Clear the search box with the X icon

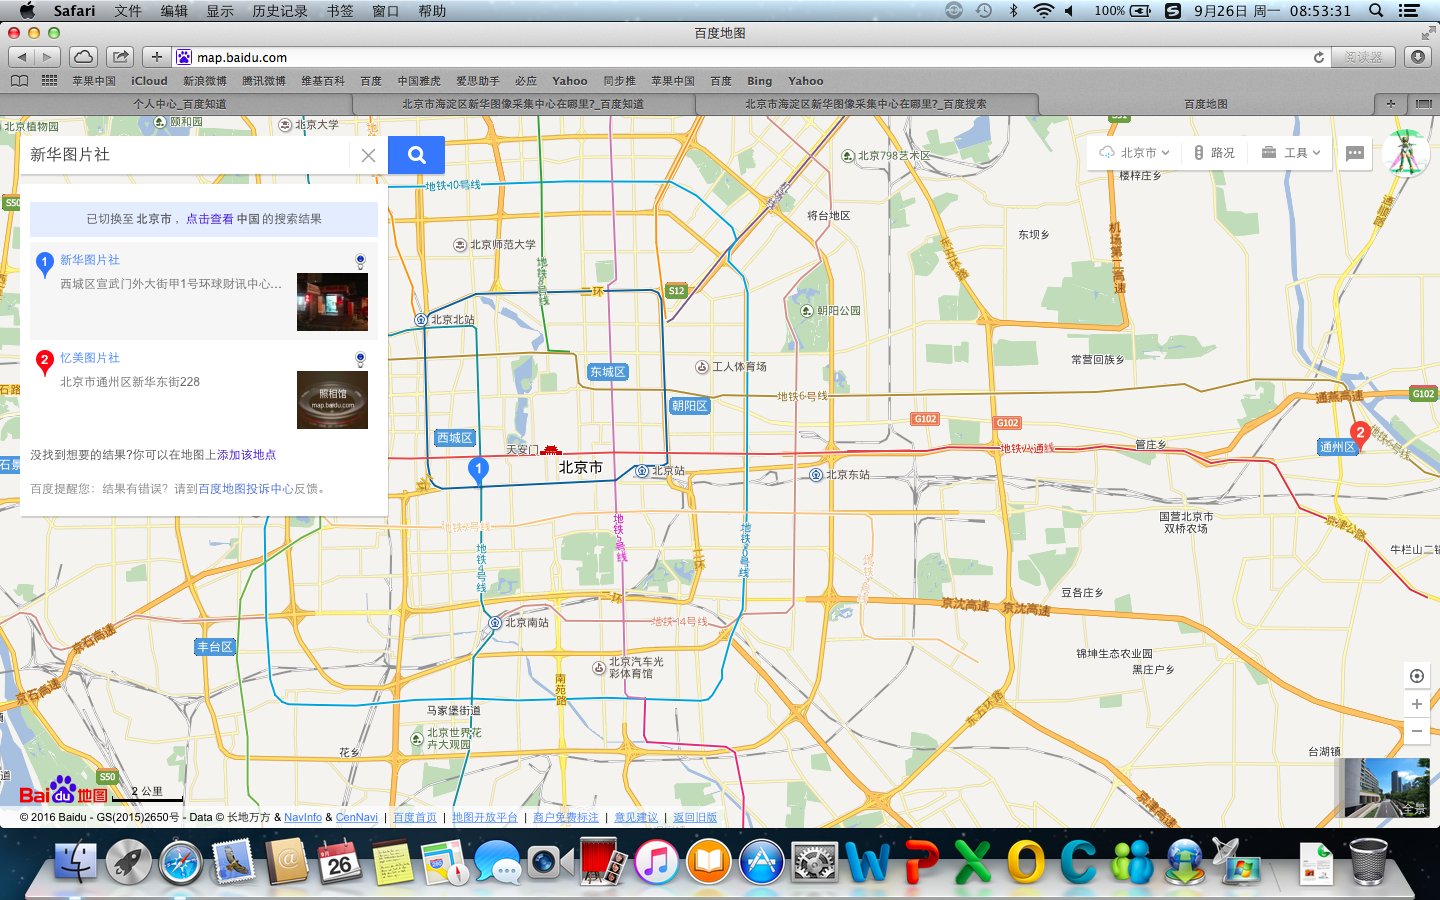[x=368, y=155]
